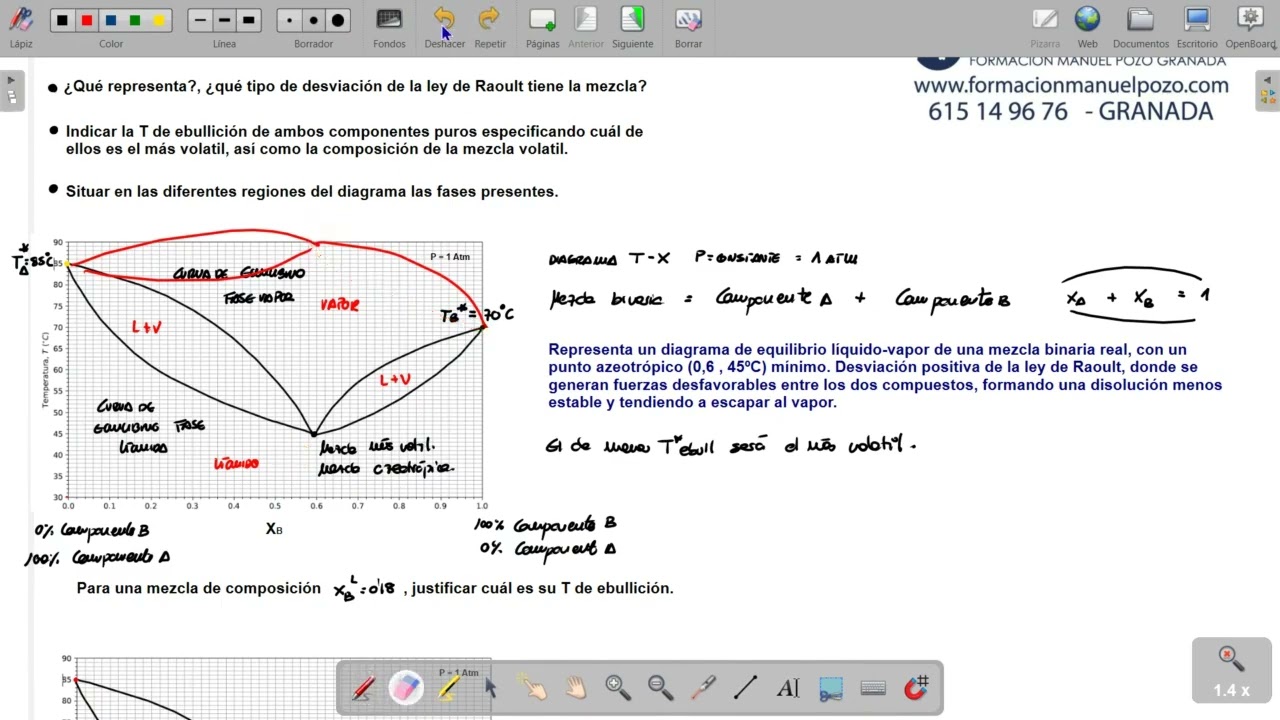Add a new page with Páginas

543,26
